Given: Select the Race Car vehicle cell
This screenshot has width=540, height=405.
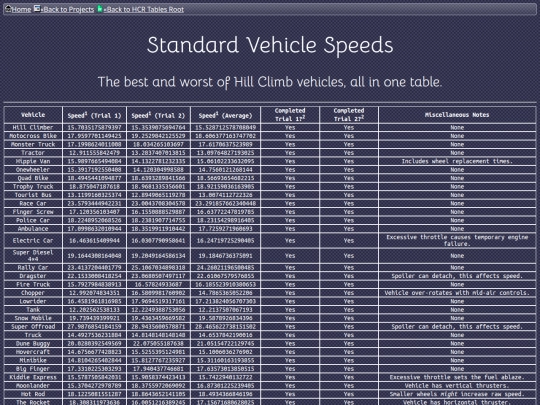Looking at the screenshot, I should 33,203.
